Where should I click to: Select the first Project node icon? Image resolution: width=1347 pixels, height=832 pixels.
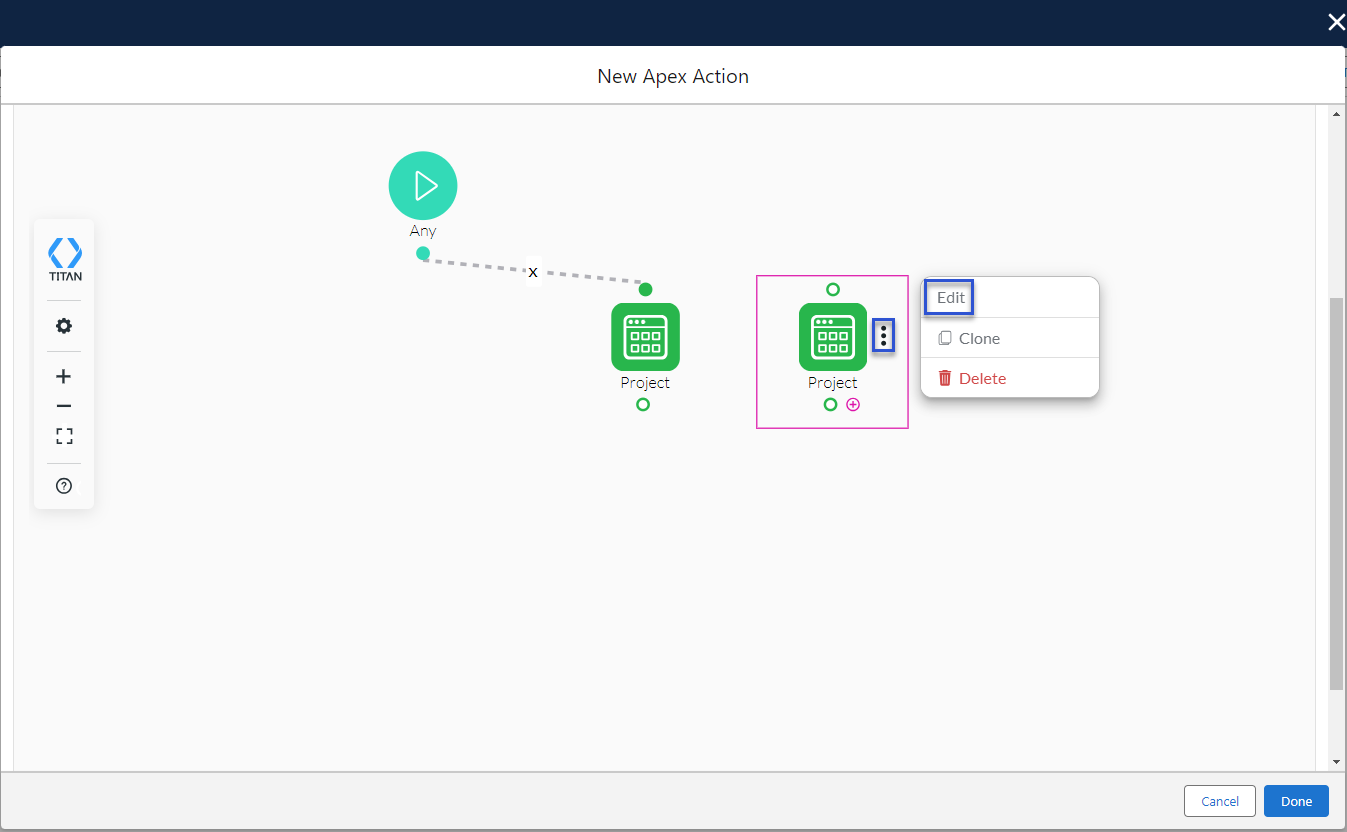[645, 337]
